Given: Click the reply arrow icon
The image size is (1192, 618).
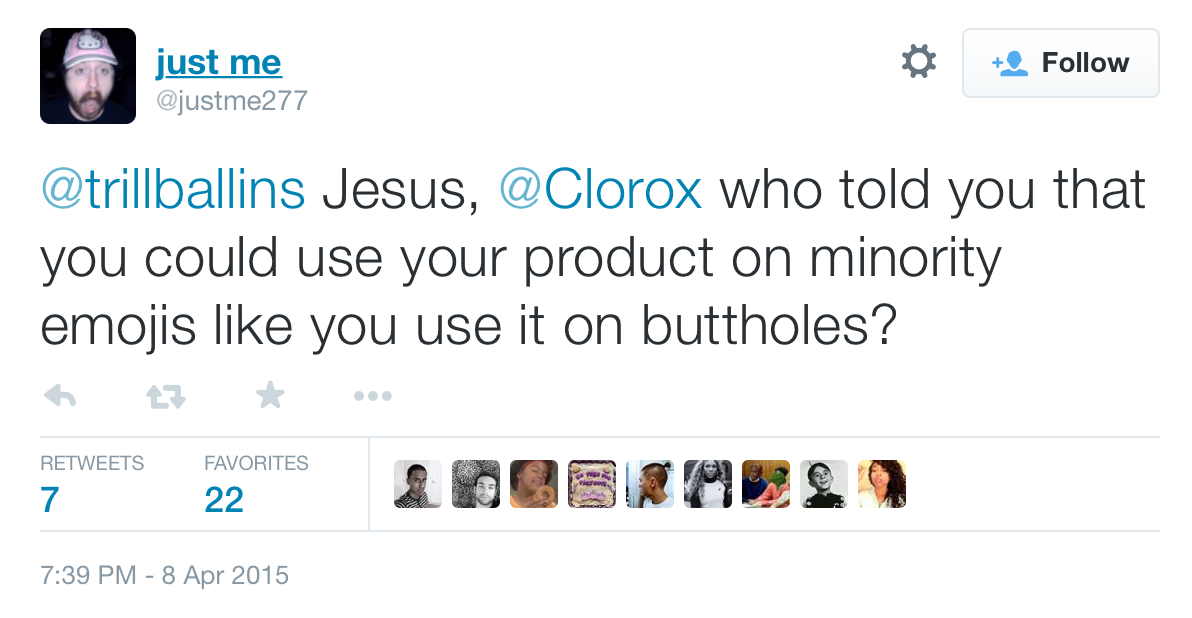Looking at the screenshot, I should (x=60, y=395).
